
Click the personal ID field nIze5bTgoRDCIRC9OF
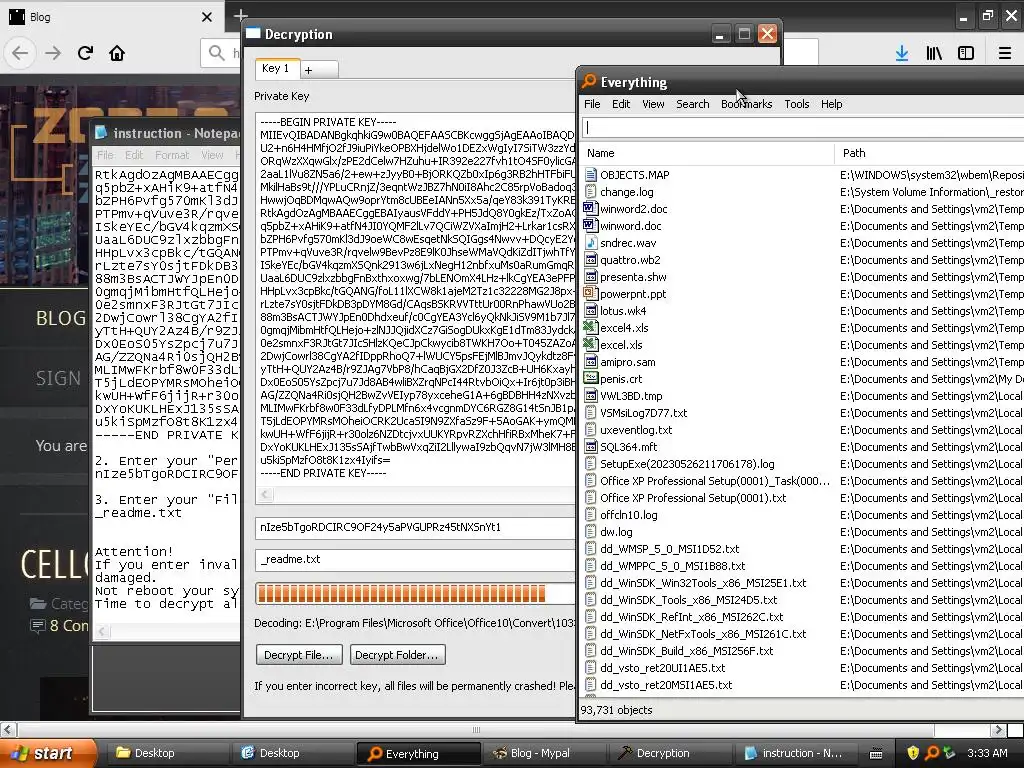point(415,528)
